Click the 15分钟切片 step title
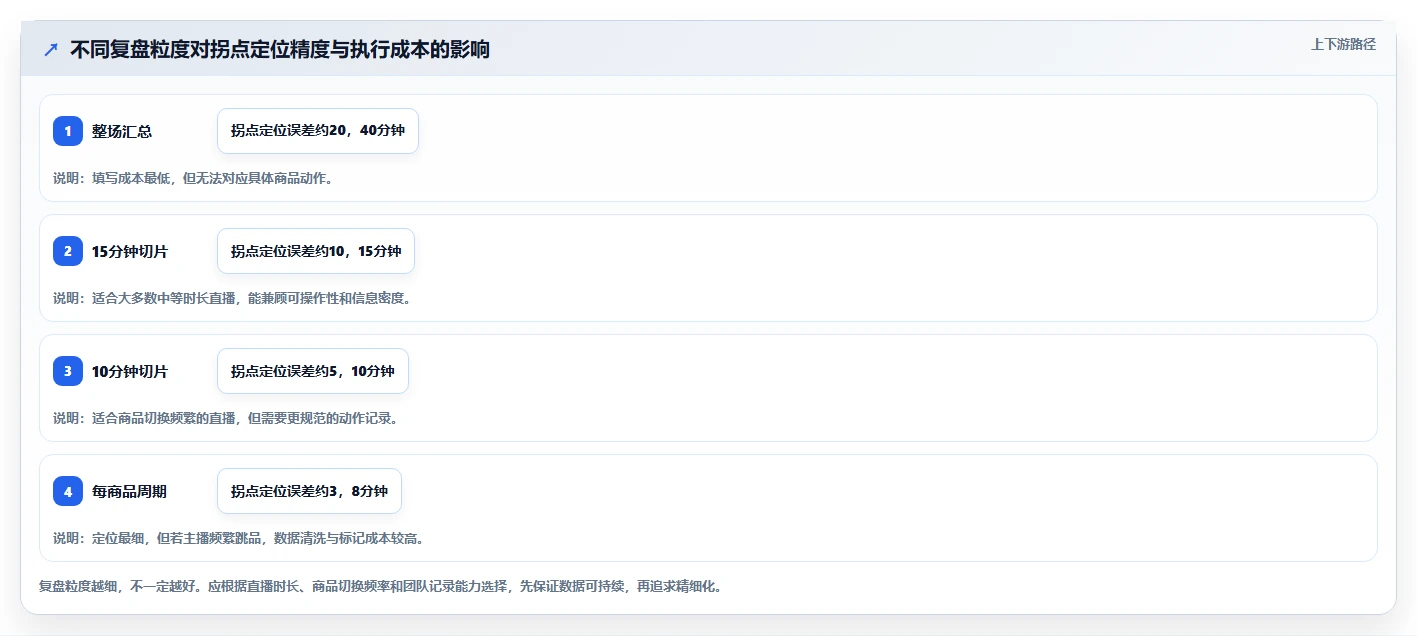Viewport: 1417px width, 636px height. [x=130, y=251]
